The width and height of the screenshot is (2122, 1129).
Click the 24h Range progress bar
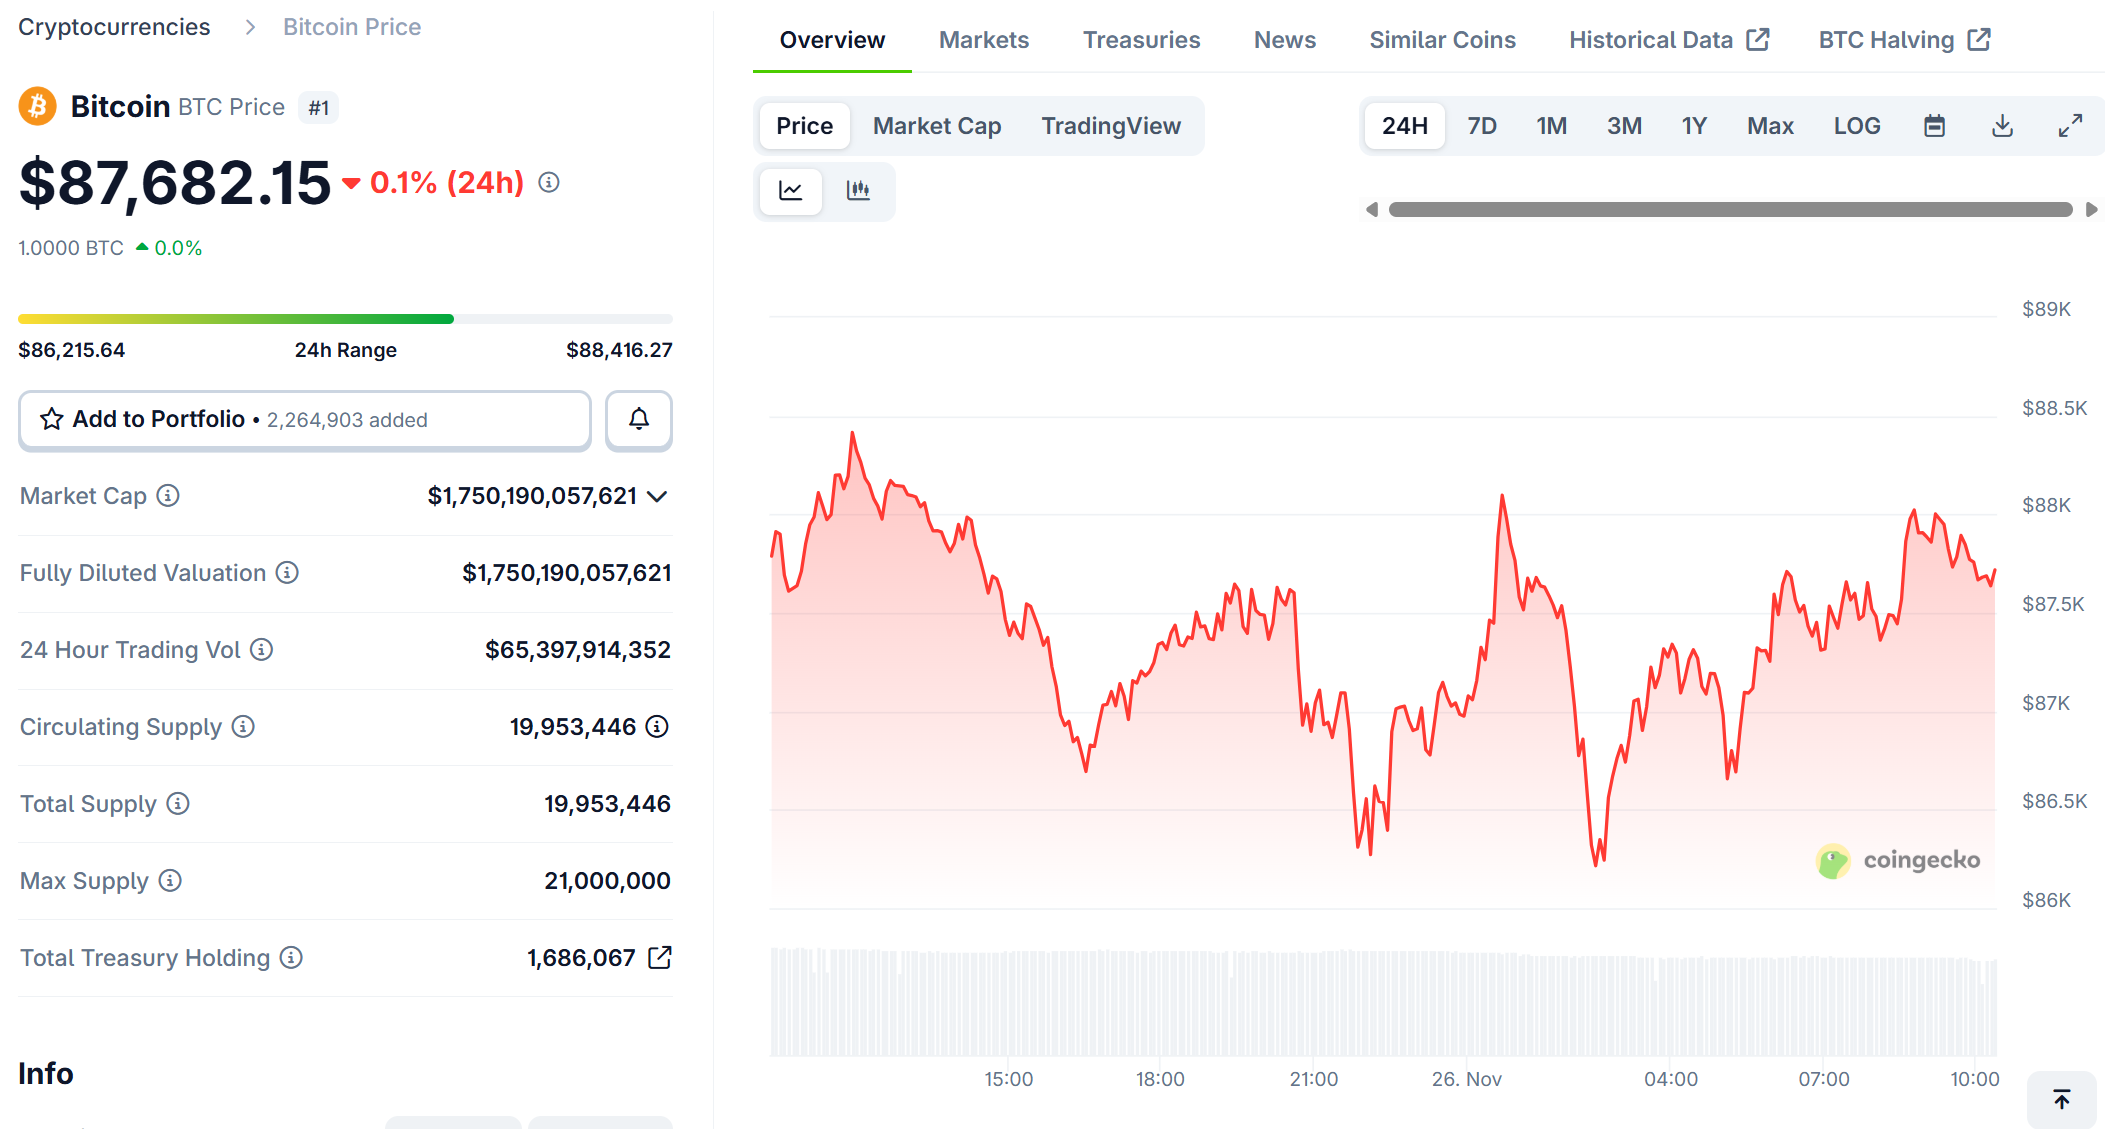click(x=345, y=318)
